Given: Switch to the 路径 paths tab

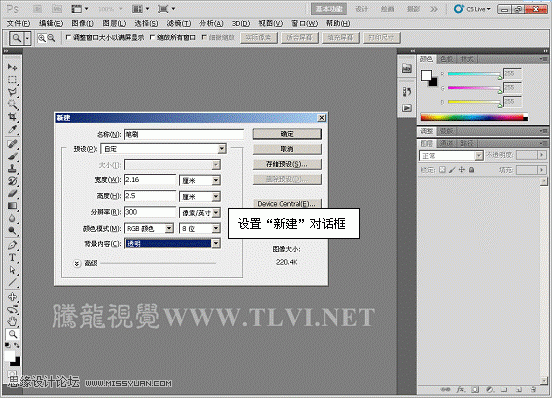Looking at the screenshot, I should (467, 143).
